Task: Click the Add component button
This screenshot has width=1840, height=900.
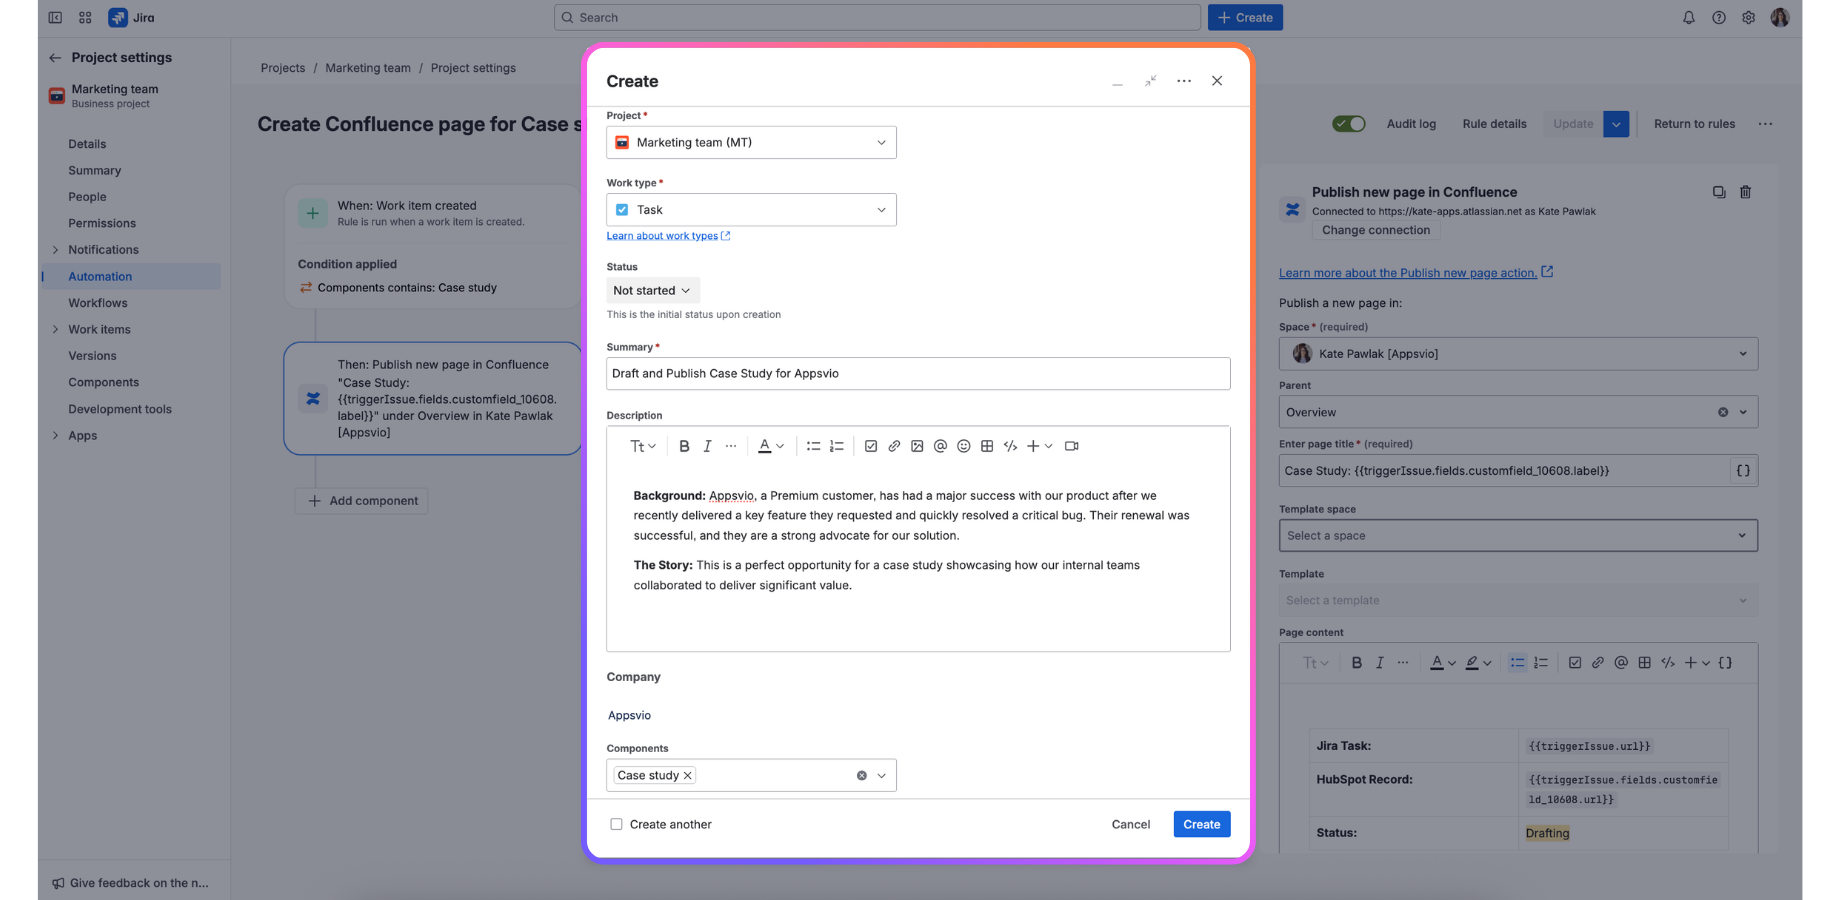Action: (363, 501)
